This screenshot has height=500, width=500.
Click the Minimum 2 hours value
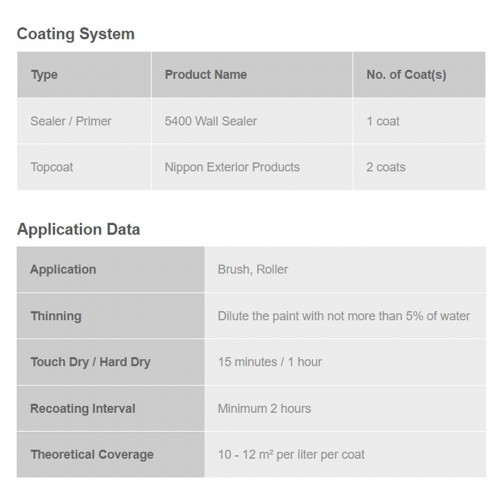(264, 408)
